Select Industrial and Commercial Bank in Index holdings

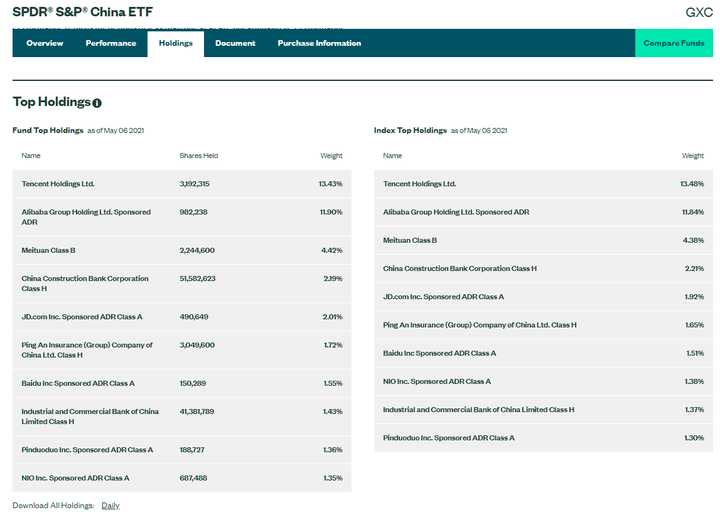(478, 409)
